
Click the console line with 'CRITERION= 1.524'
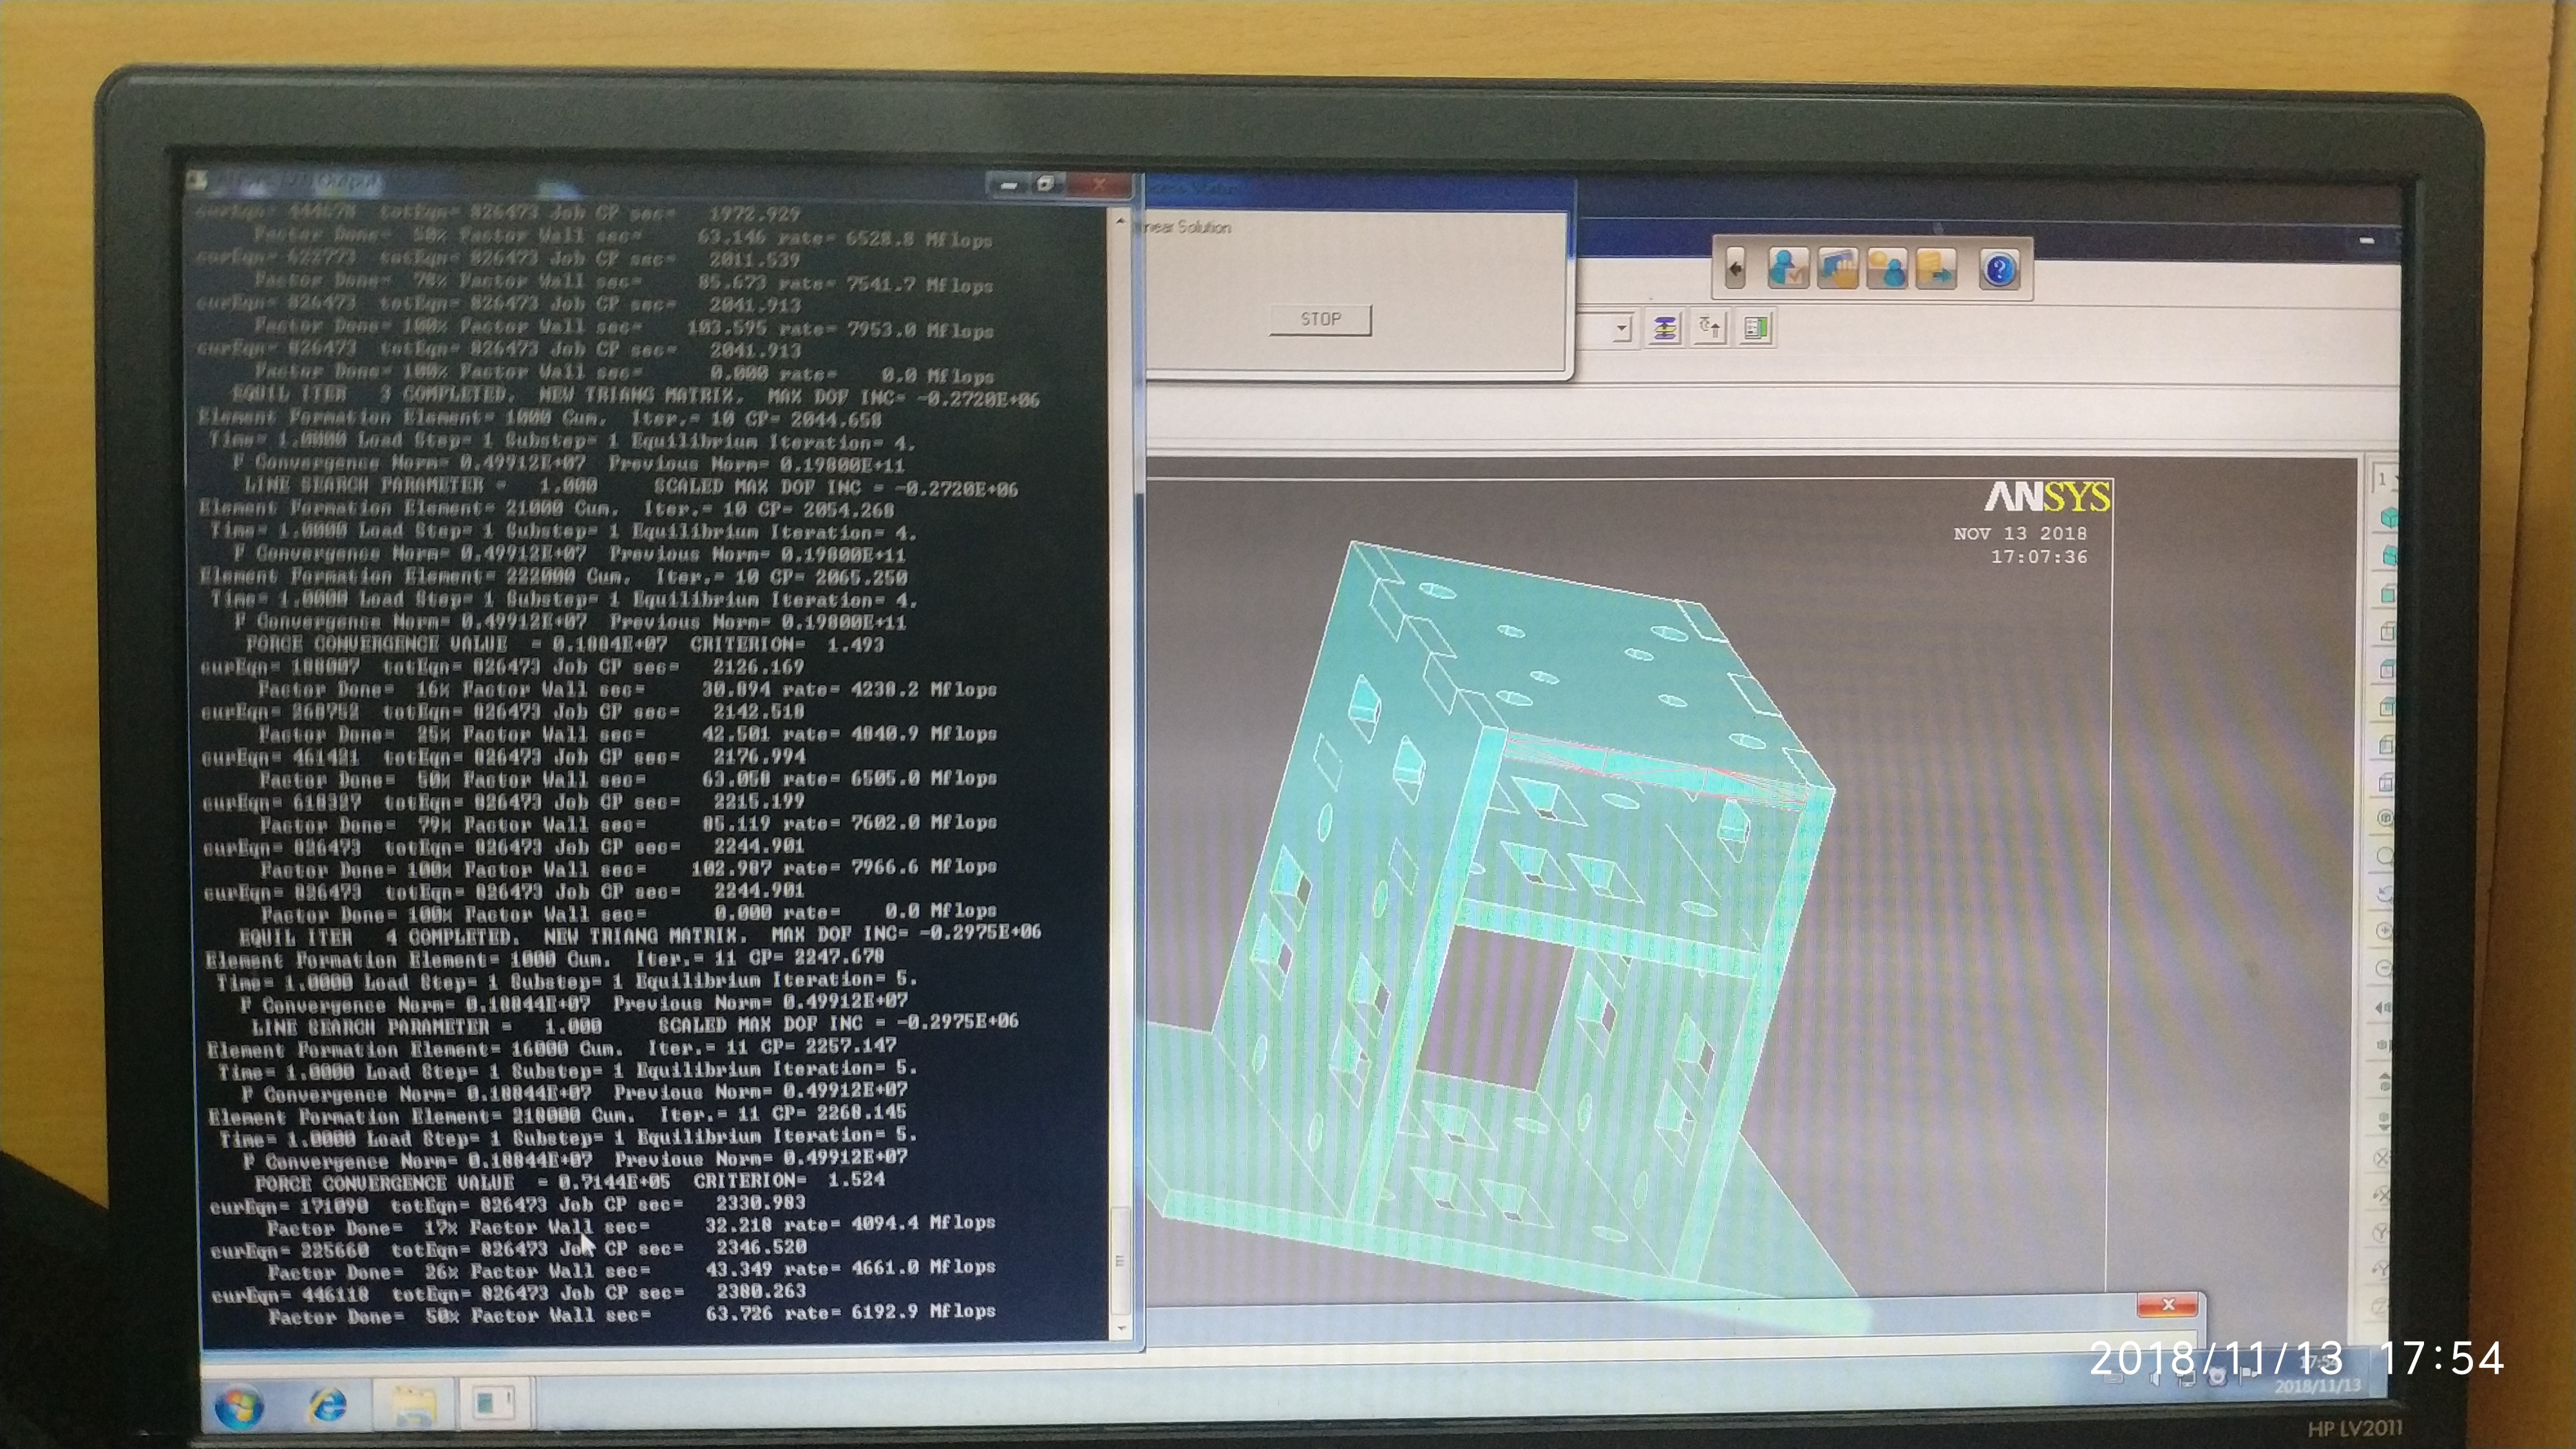570,1181
